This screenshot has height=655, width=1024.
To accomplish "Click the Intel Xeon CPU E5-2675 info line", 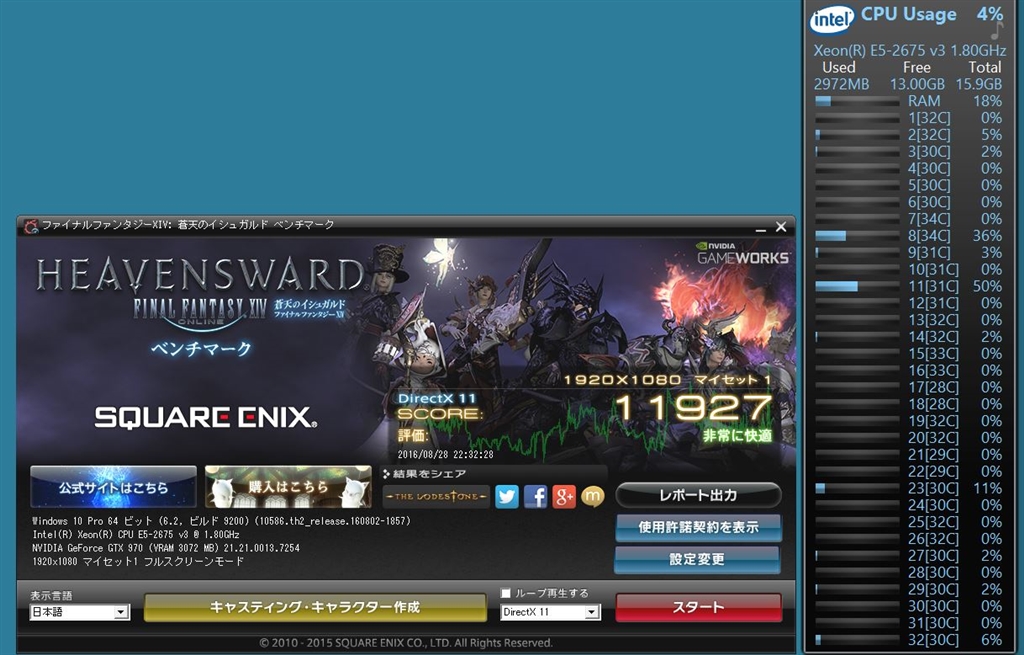I will pos(136,534).
